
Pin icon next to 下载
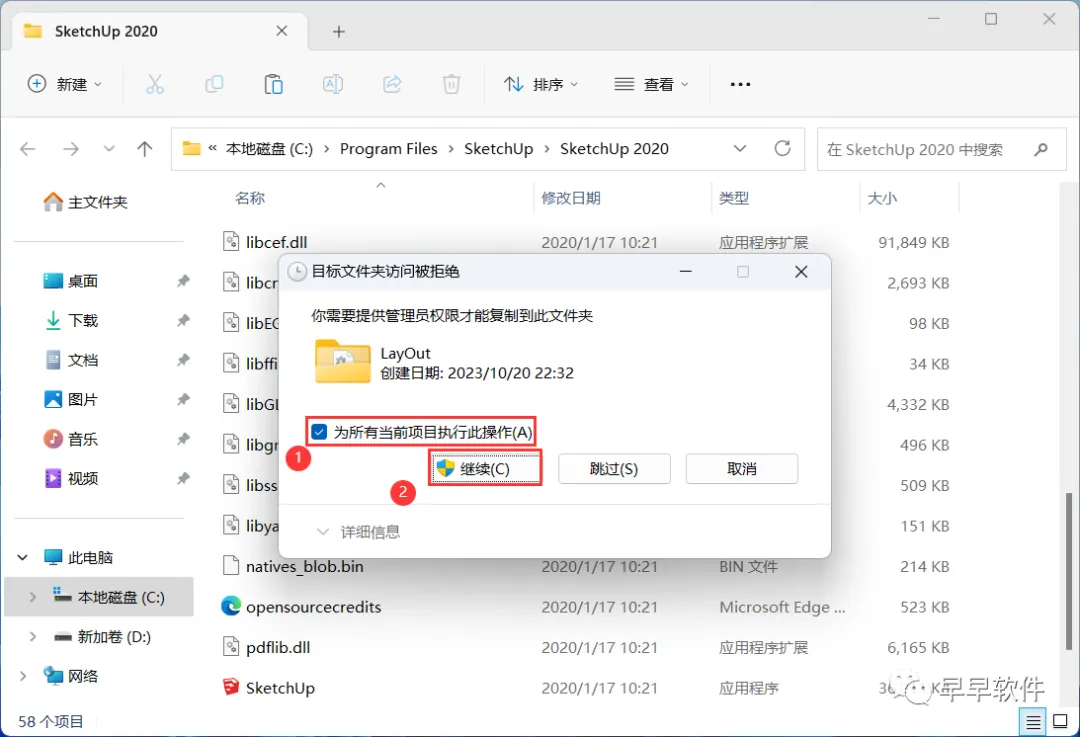coord(183,320)
